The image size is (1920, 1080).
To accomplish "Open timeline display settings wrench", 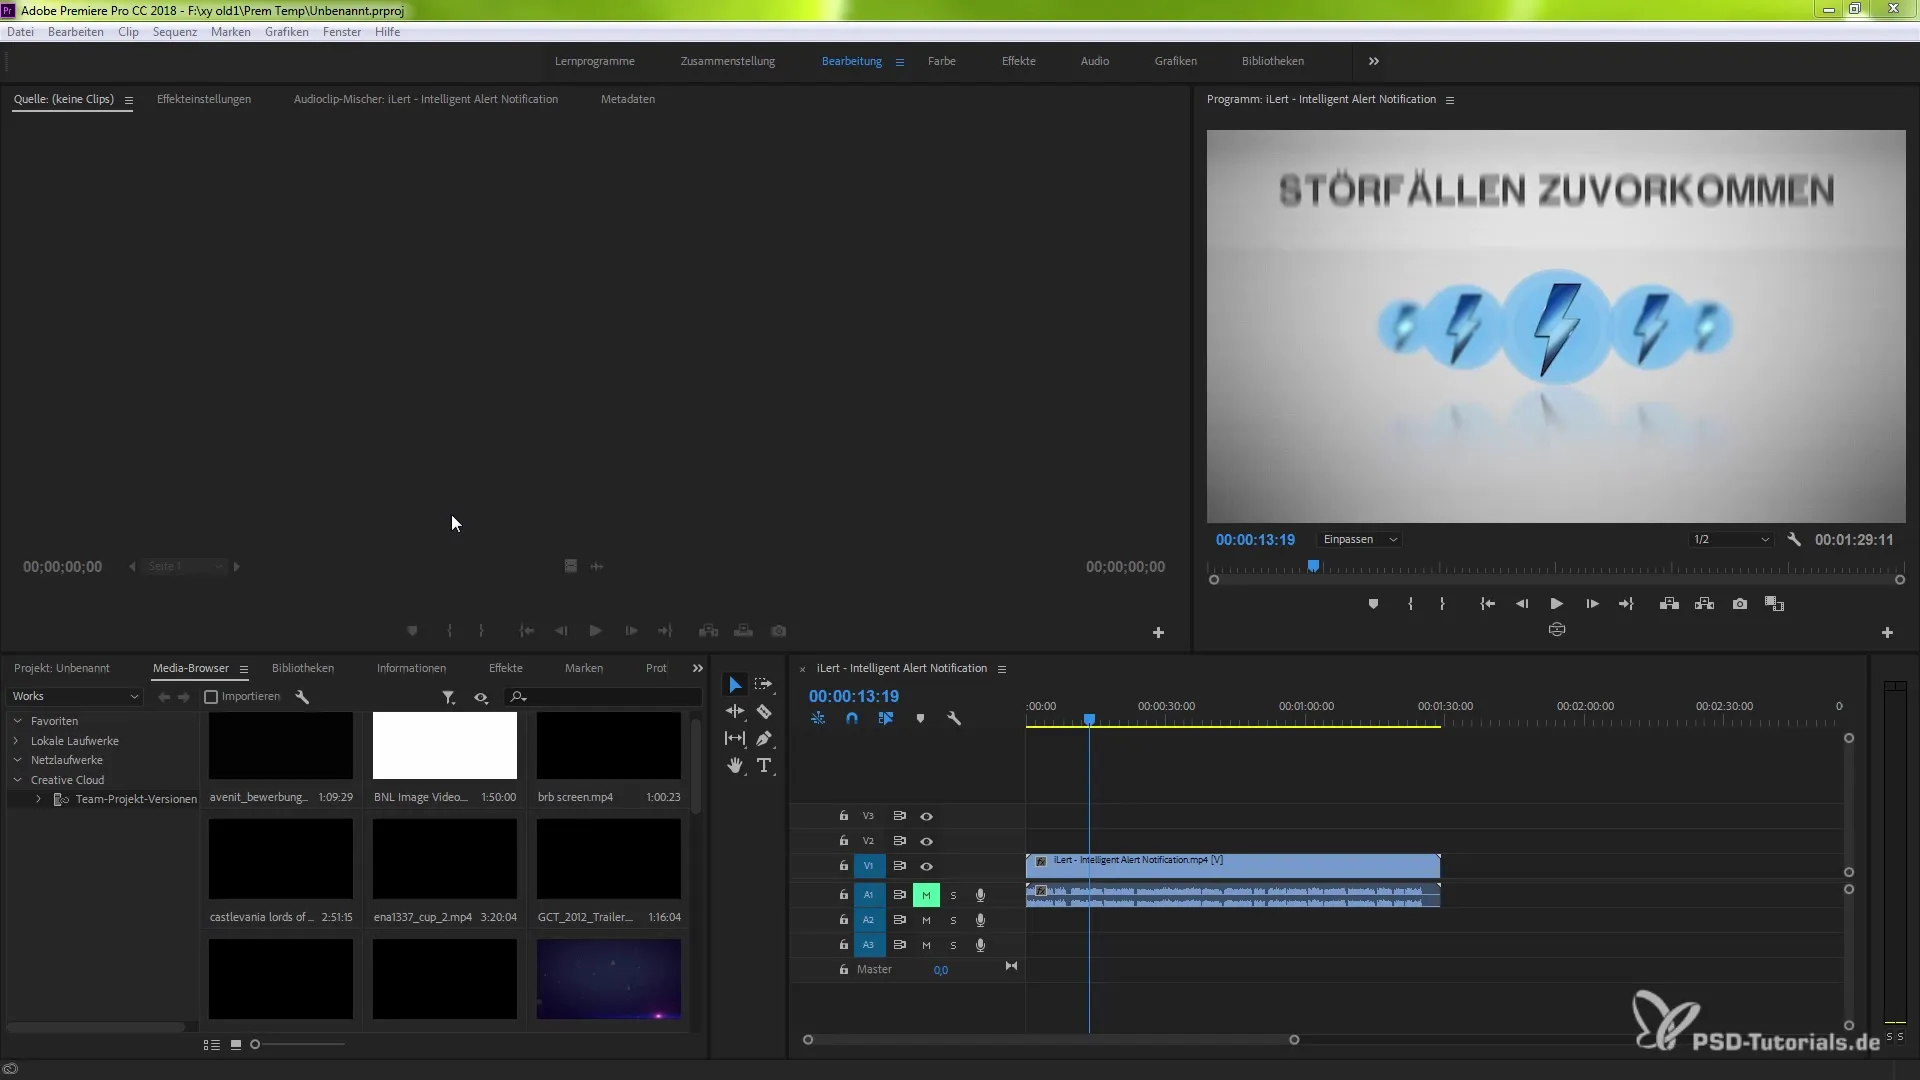I will [954, 718].
